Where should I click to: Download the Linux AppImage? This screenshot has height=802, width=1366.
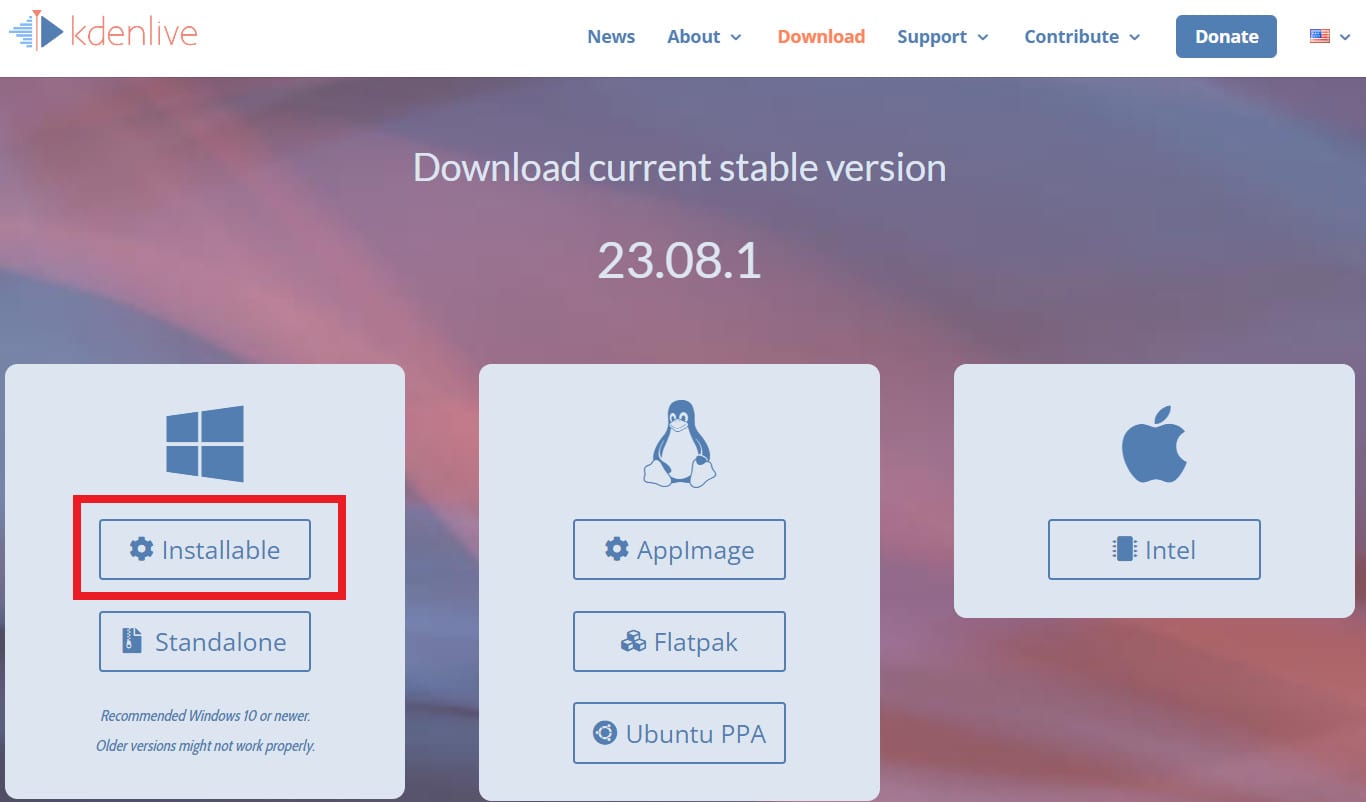[x=679, y=549]
